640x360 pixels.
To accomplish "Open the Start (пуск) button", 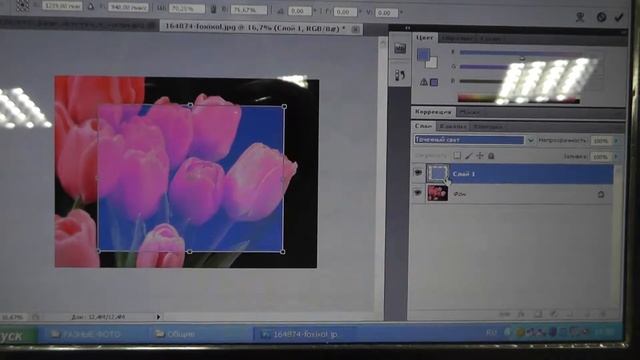I will pos(17,336).
